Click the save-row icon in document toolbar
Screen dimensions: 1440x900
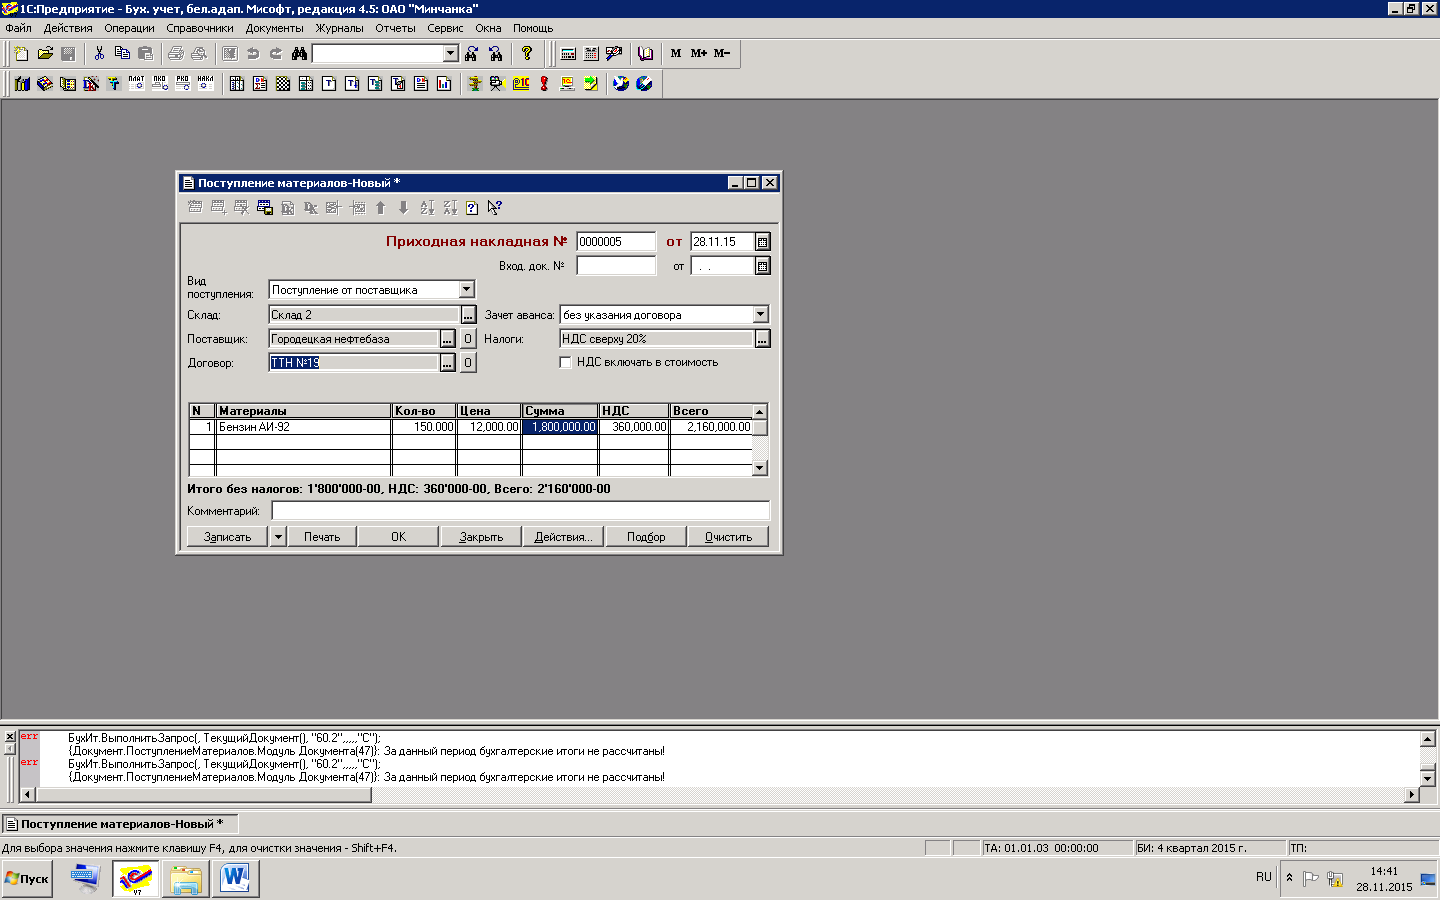pos(264,207)
